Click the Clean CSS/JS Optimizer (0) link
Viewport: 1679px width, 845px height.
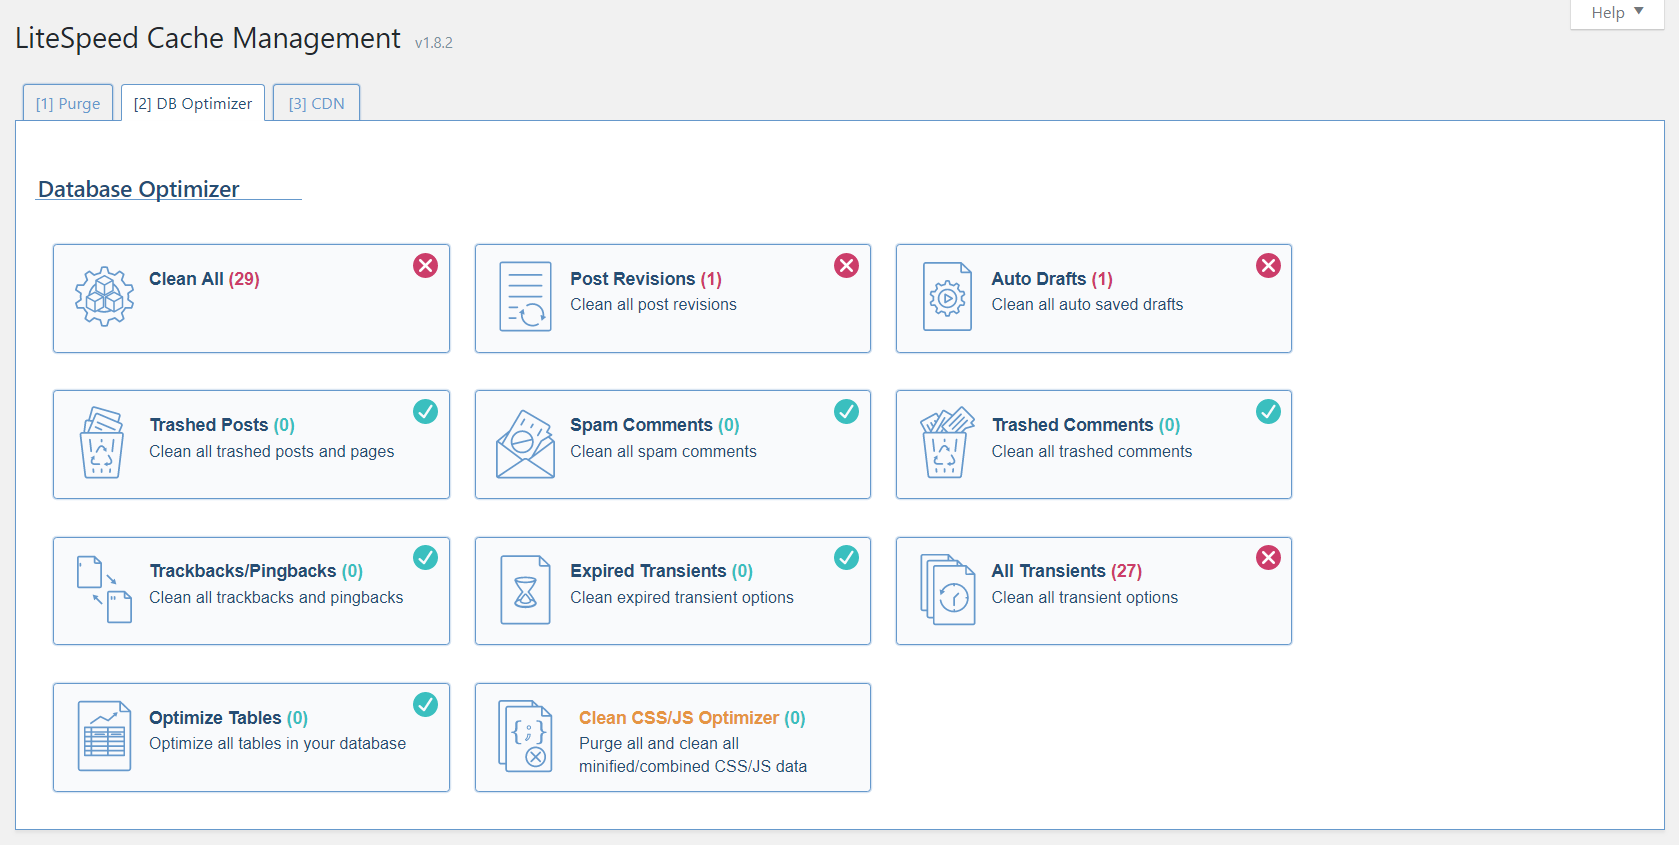692,718
